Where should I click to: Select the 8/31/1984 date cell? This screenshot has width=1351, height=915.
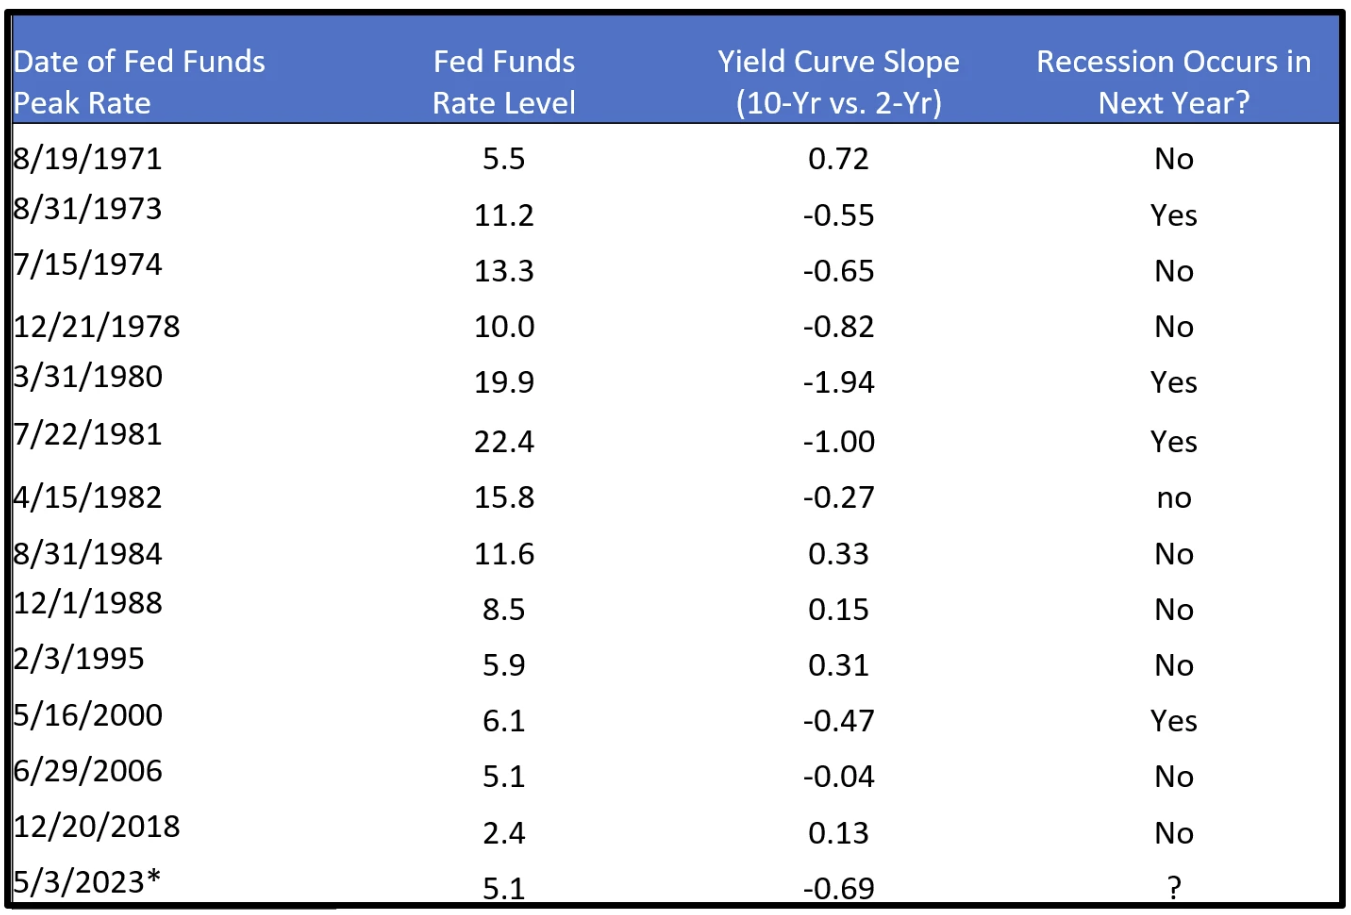[x=88, y=553]
